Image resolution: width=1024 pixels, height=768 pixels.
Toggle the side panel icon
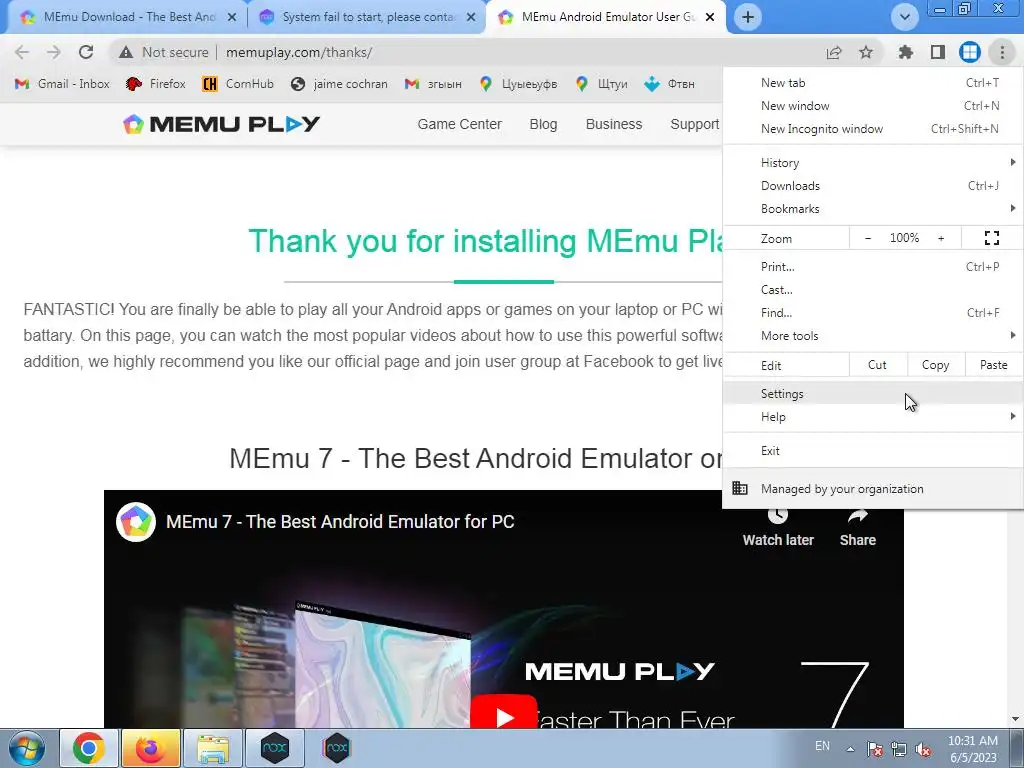point(938,52)
